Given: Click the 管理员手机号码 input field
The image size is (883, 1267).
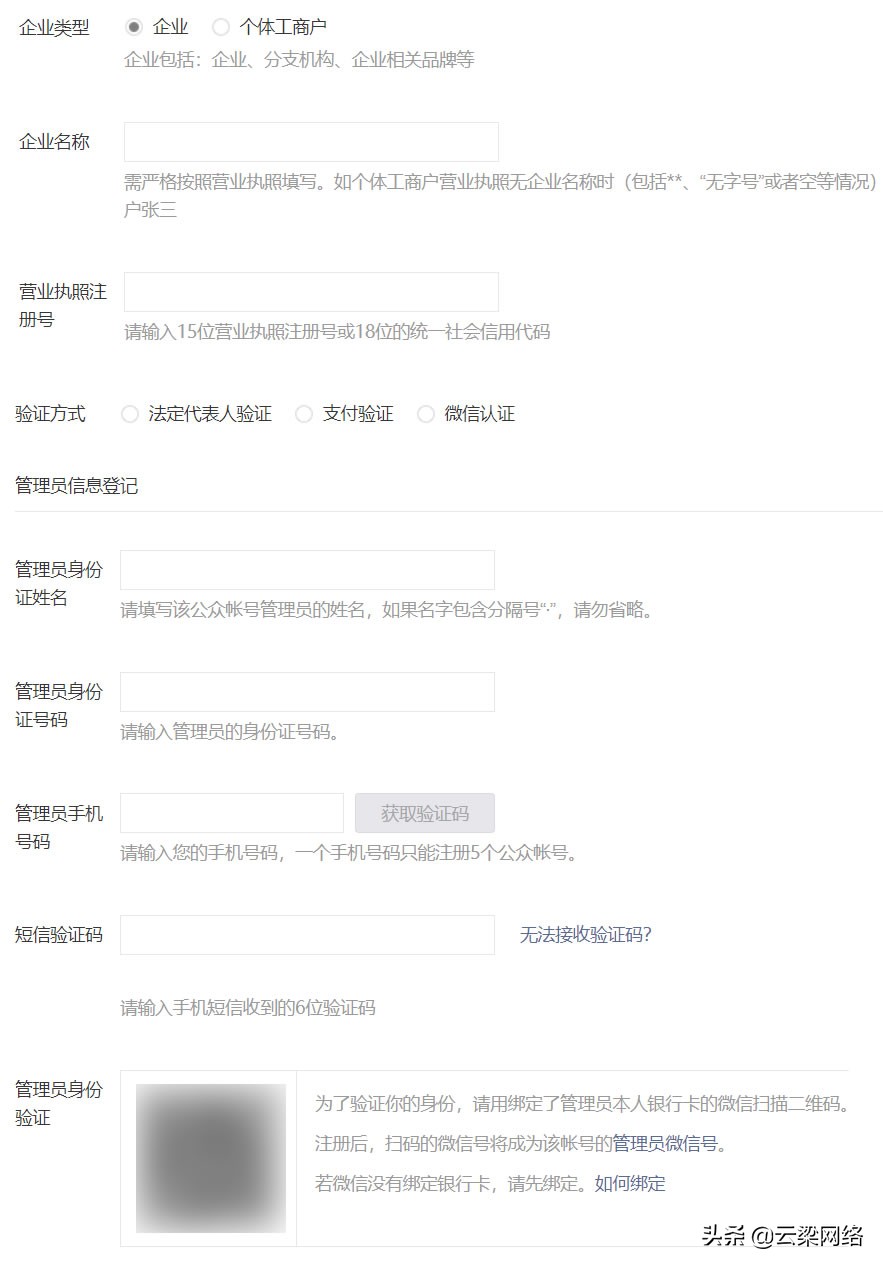Looking at the screenshot, I should pos(231,813).
